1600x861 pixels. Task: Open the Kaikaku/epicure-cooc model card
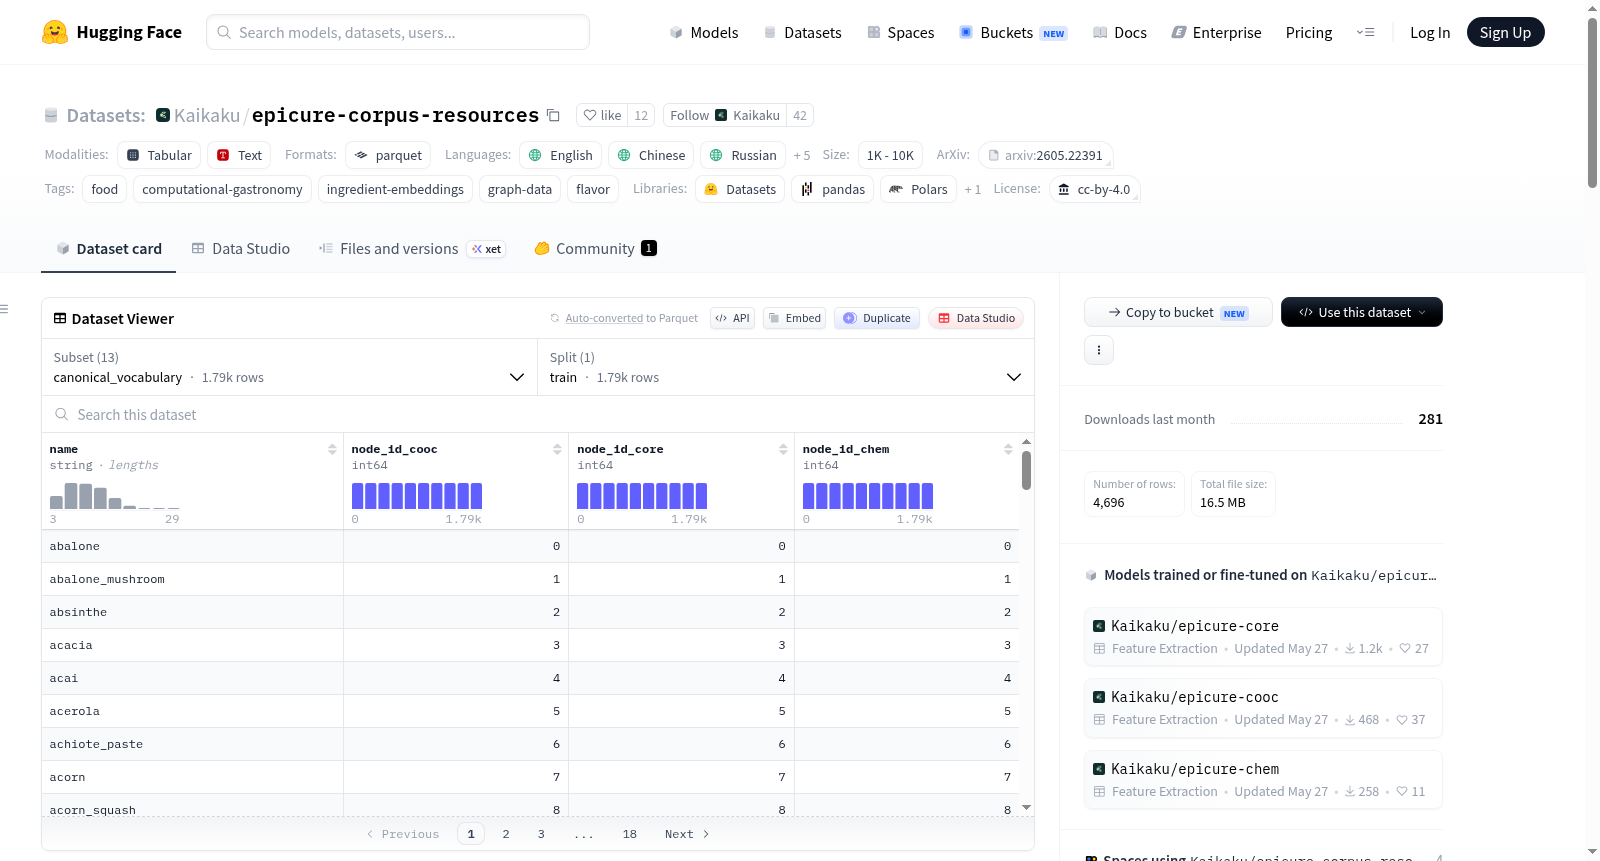click(x=1263, y=707)
